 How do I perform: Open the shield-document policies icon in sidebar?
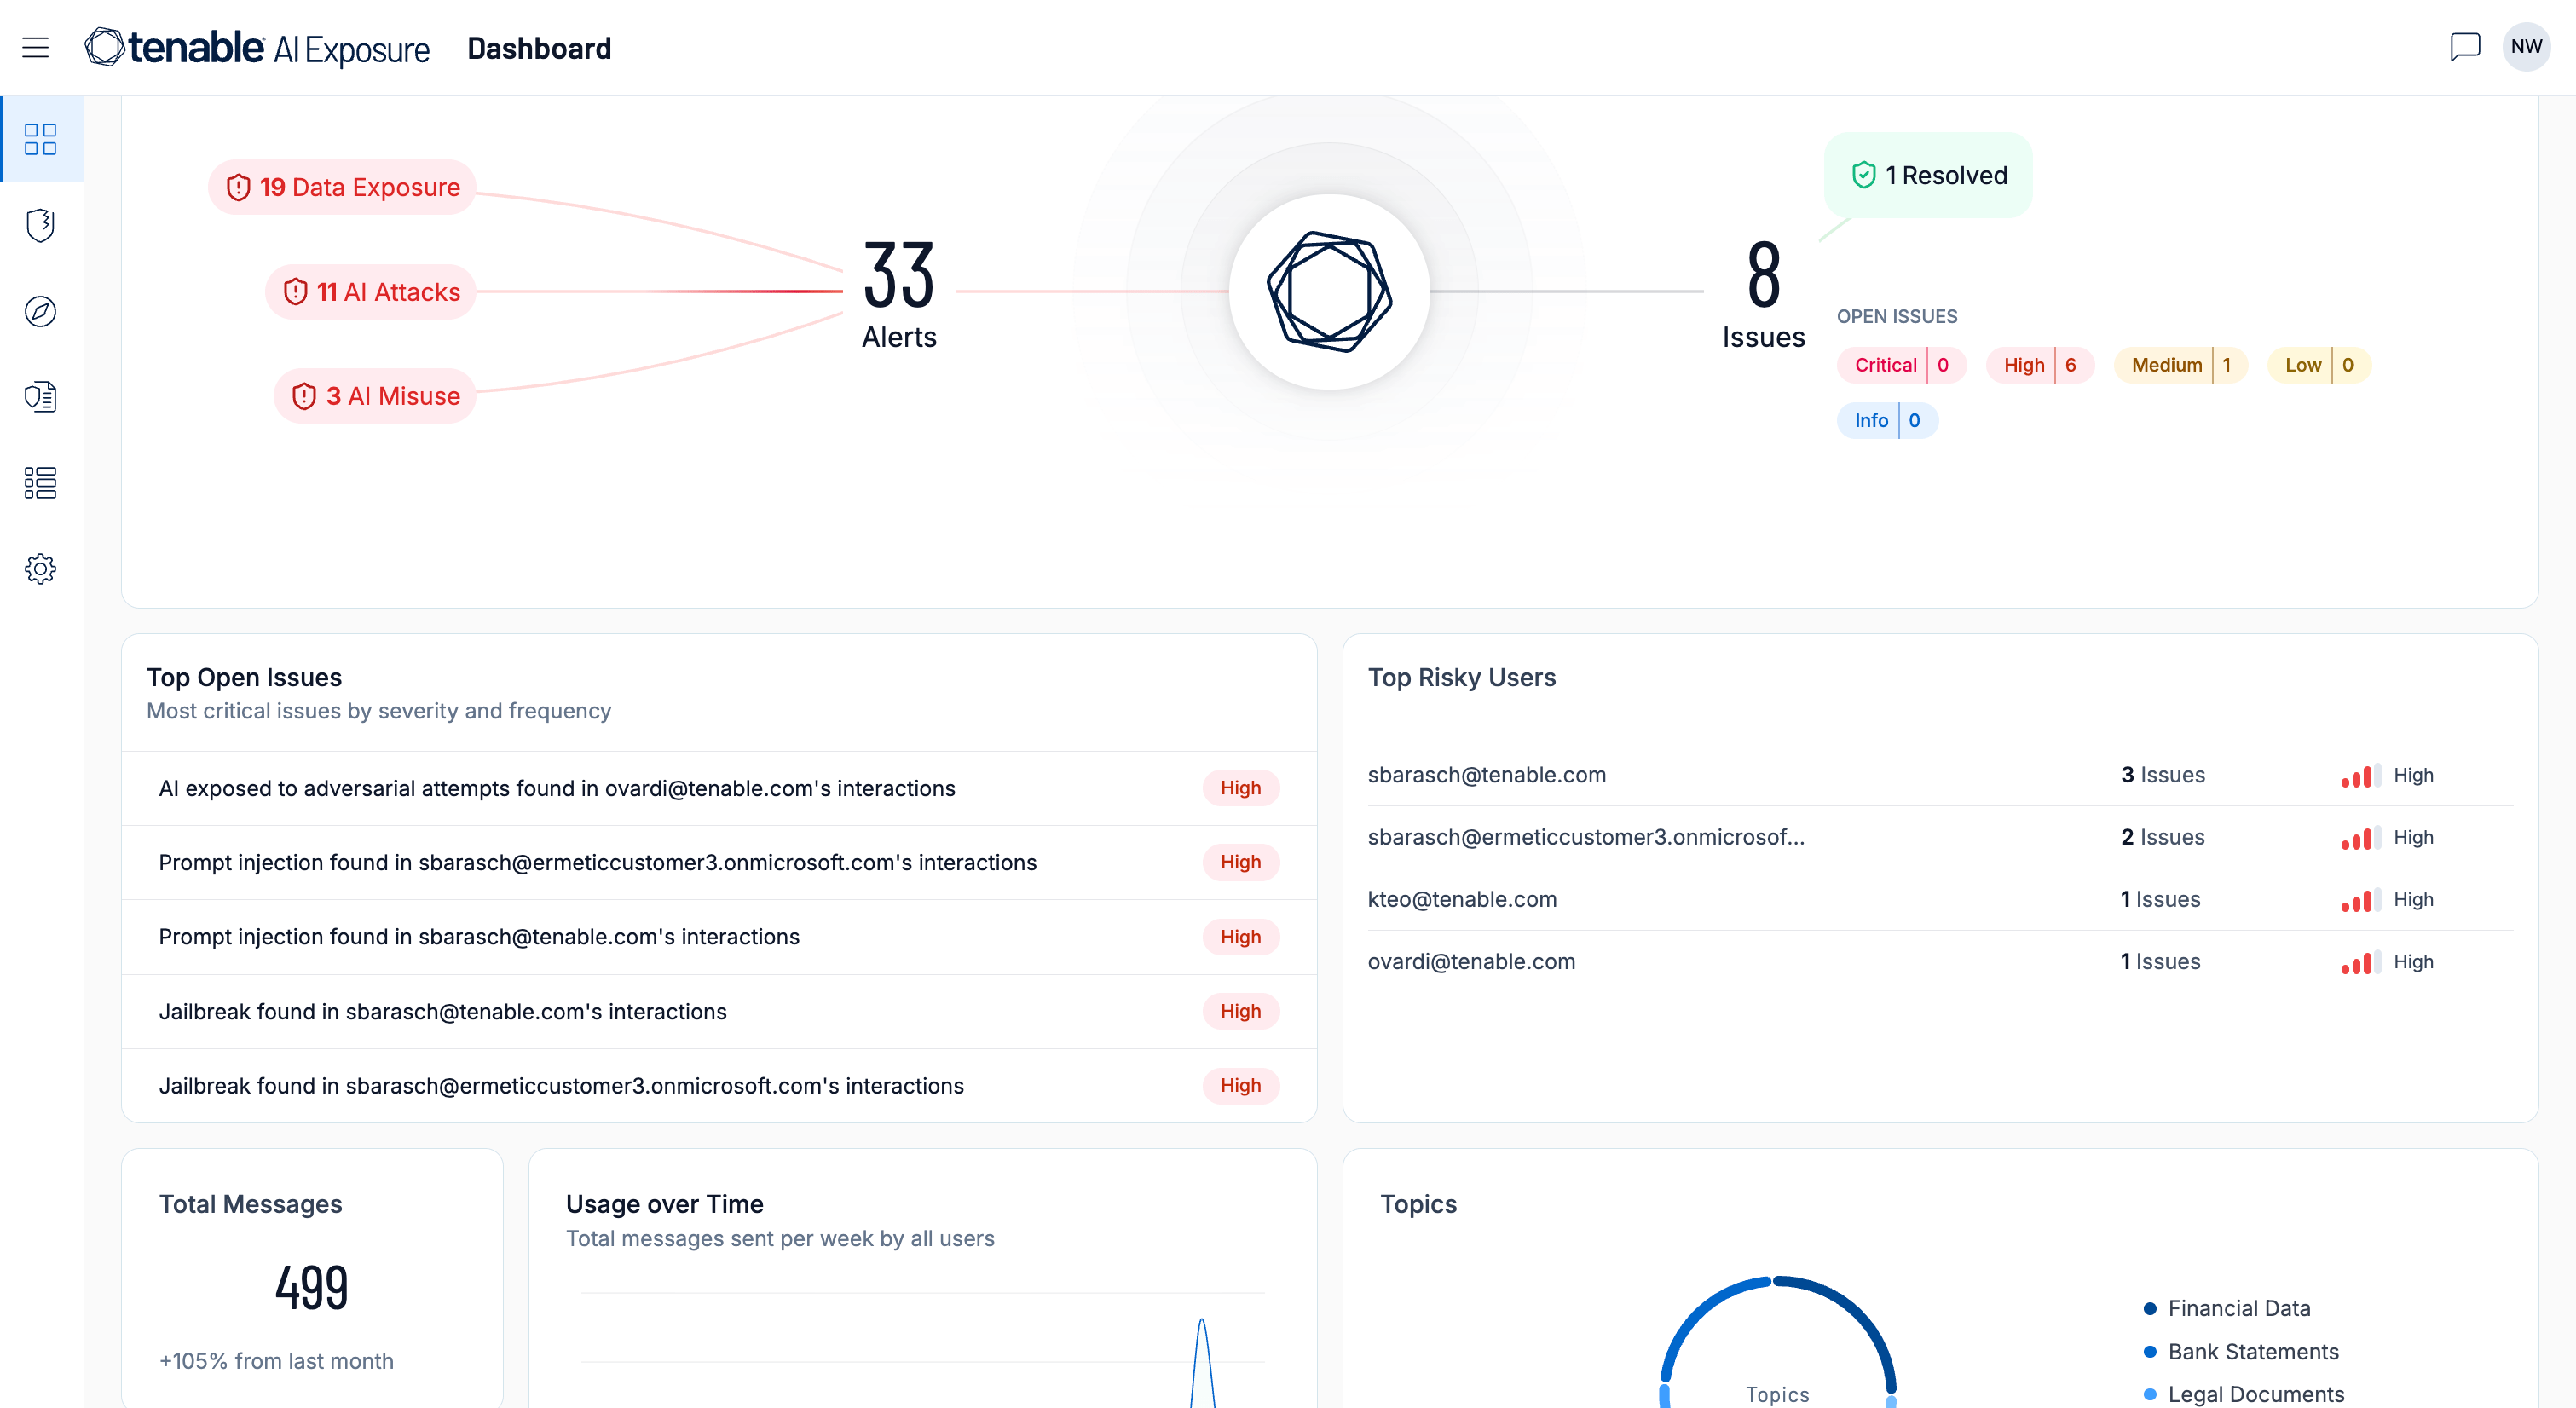[x=40, y=397]
